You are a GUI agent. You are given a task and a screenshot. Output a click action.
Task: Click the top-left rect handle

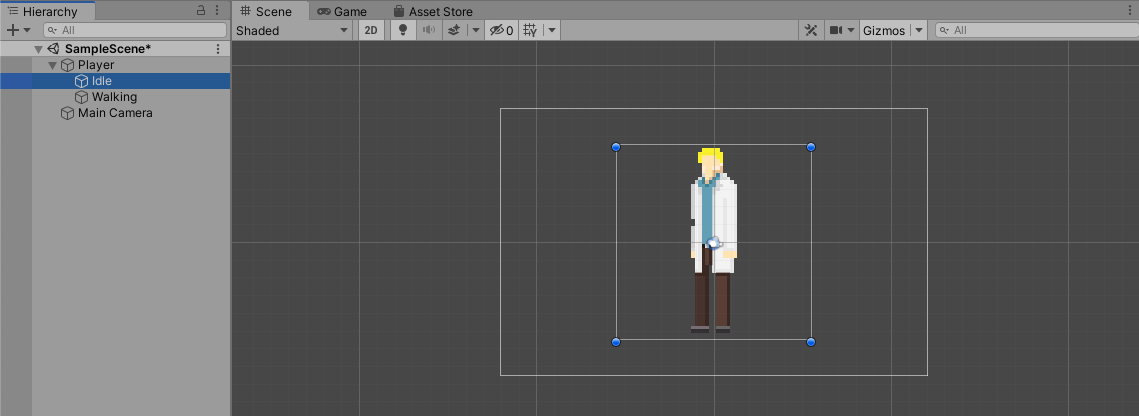click(616, 147)
